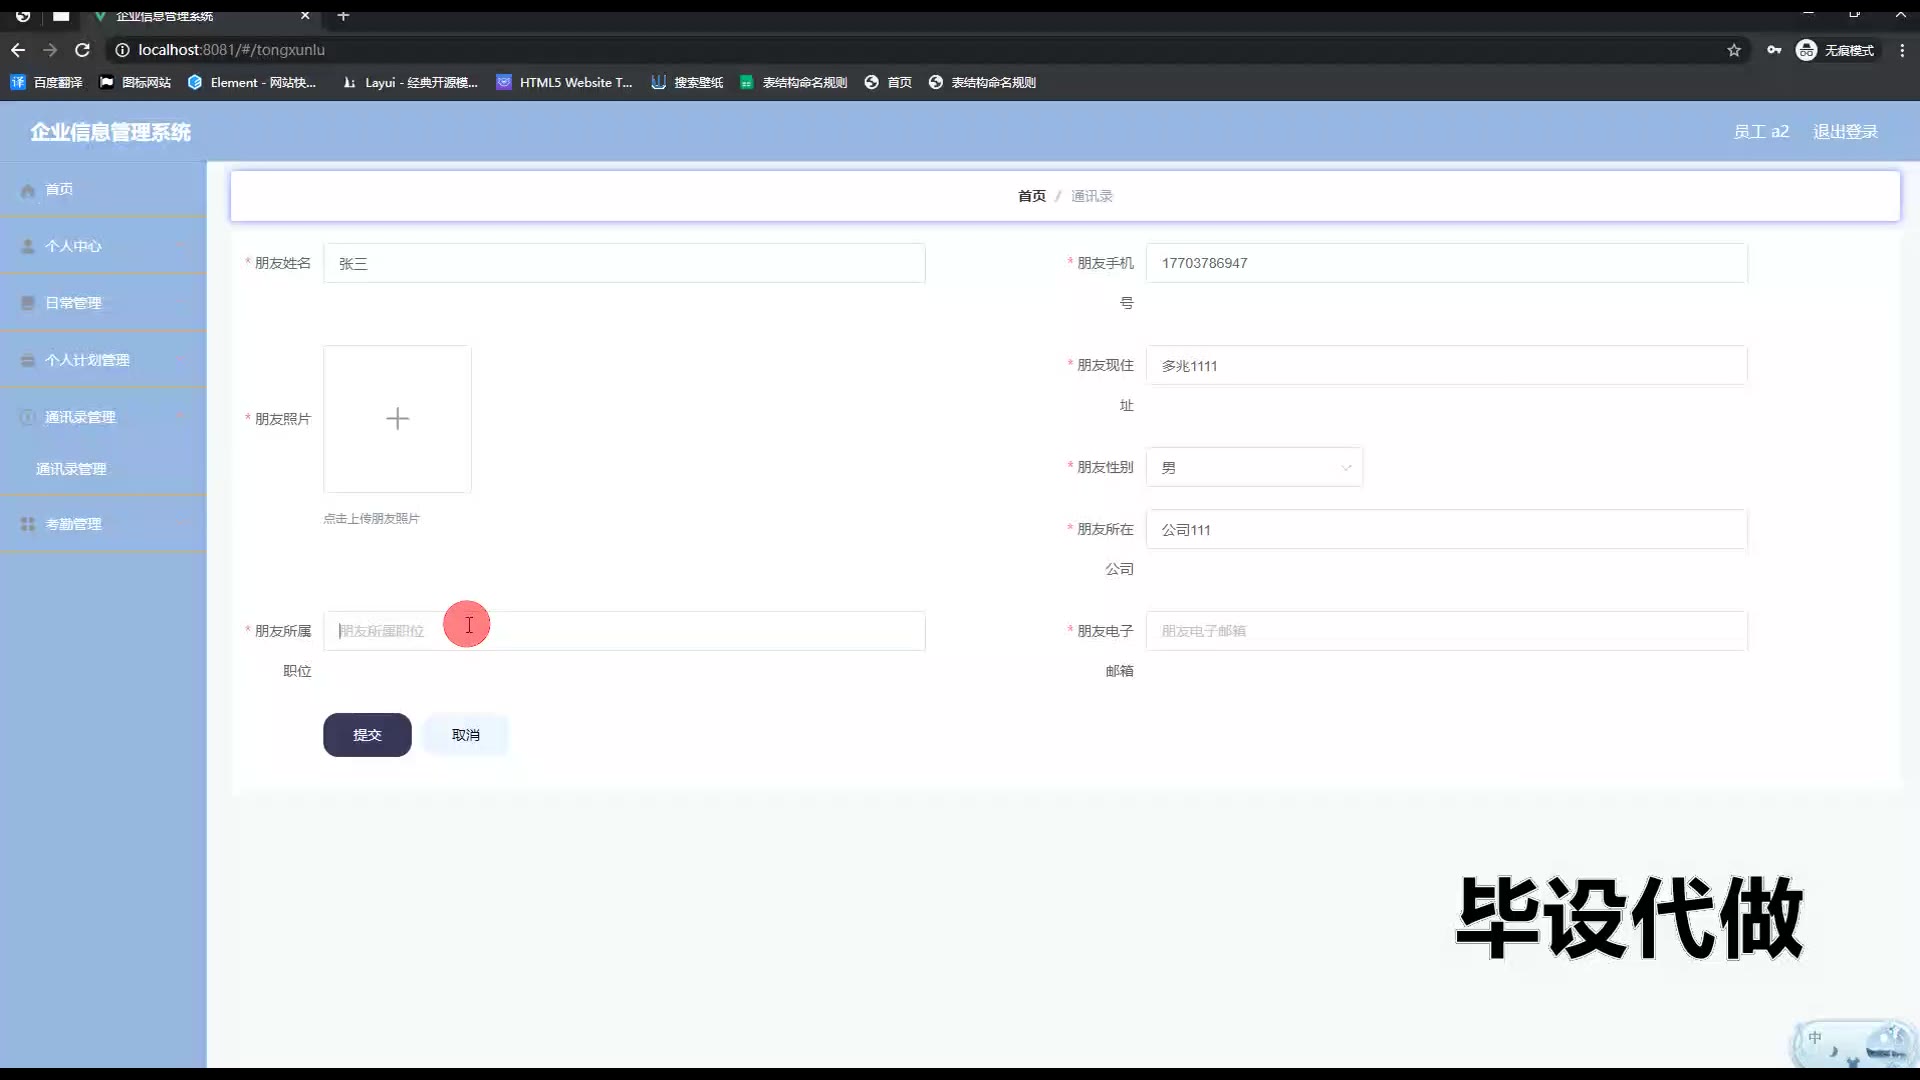
Task: Click the home icon in sidebar
Action: pos(28,190)
